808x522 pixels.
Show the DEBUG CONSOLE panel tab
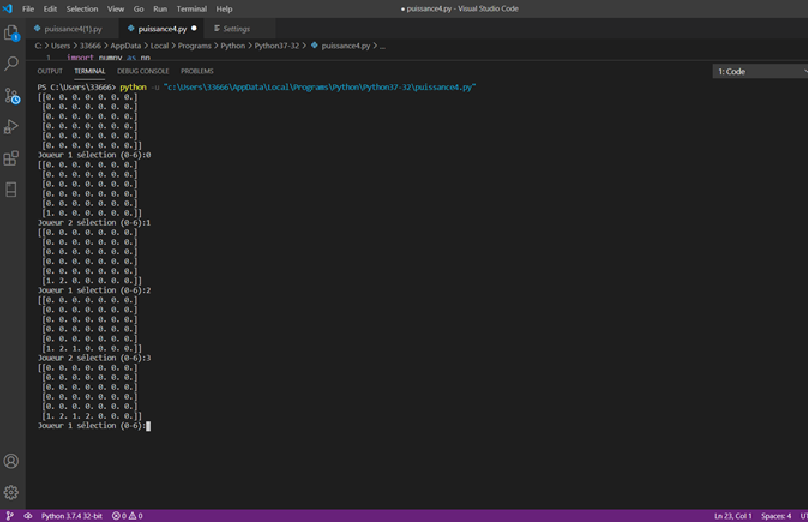click(143, 71)
